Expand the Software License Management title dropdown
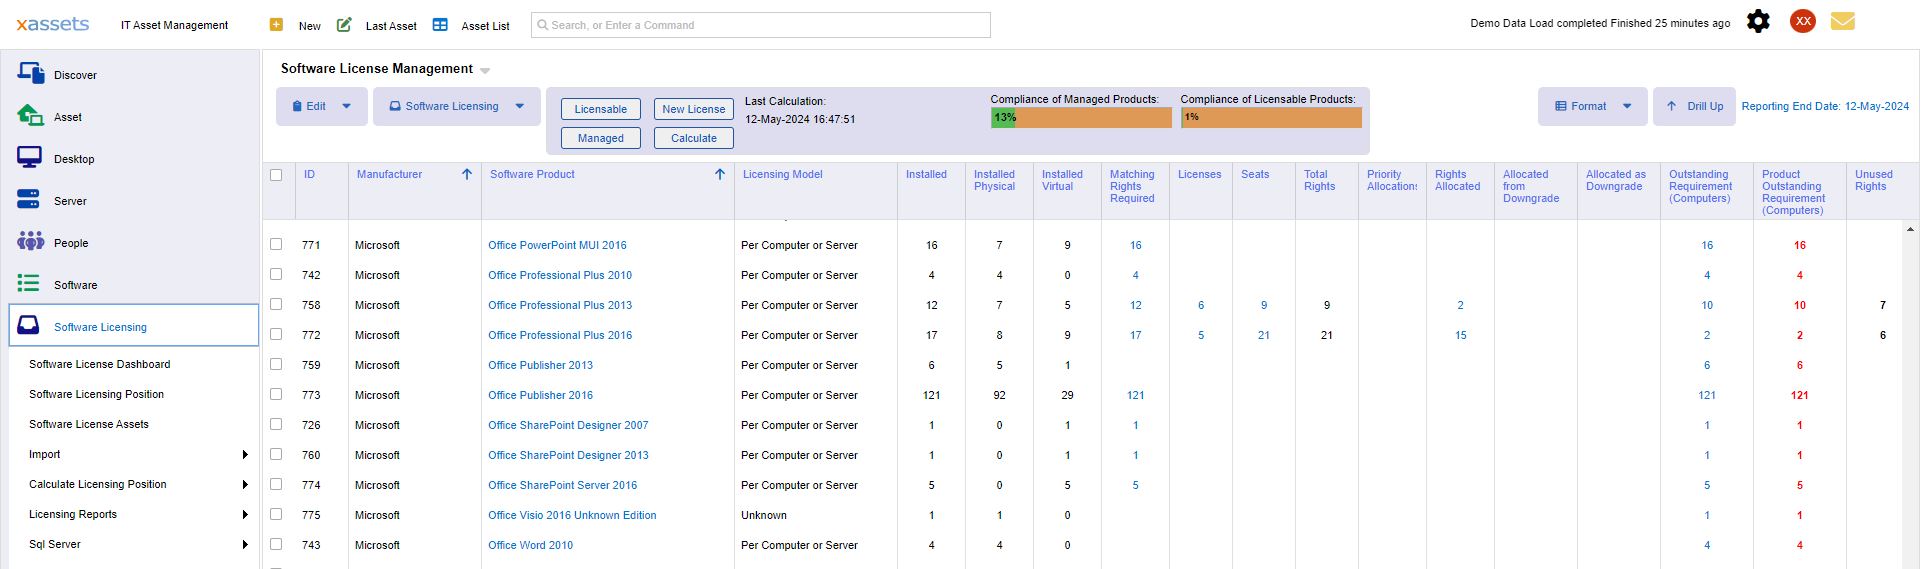The height and width of the screenshot is (569, 1921). pyautogui.click(x=485, y=71)
